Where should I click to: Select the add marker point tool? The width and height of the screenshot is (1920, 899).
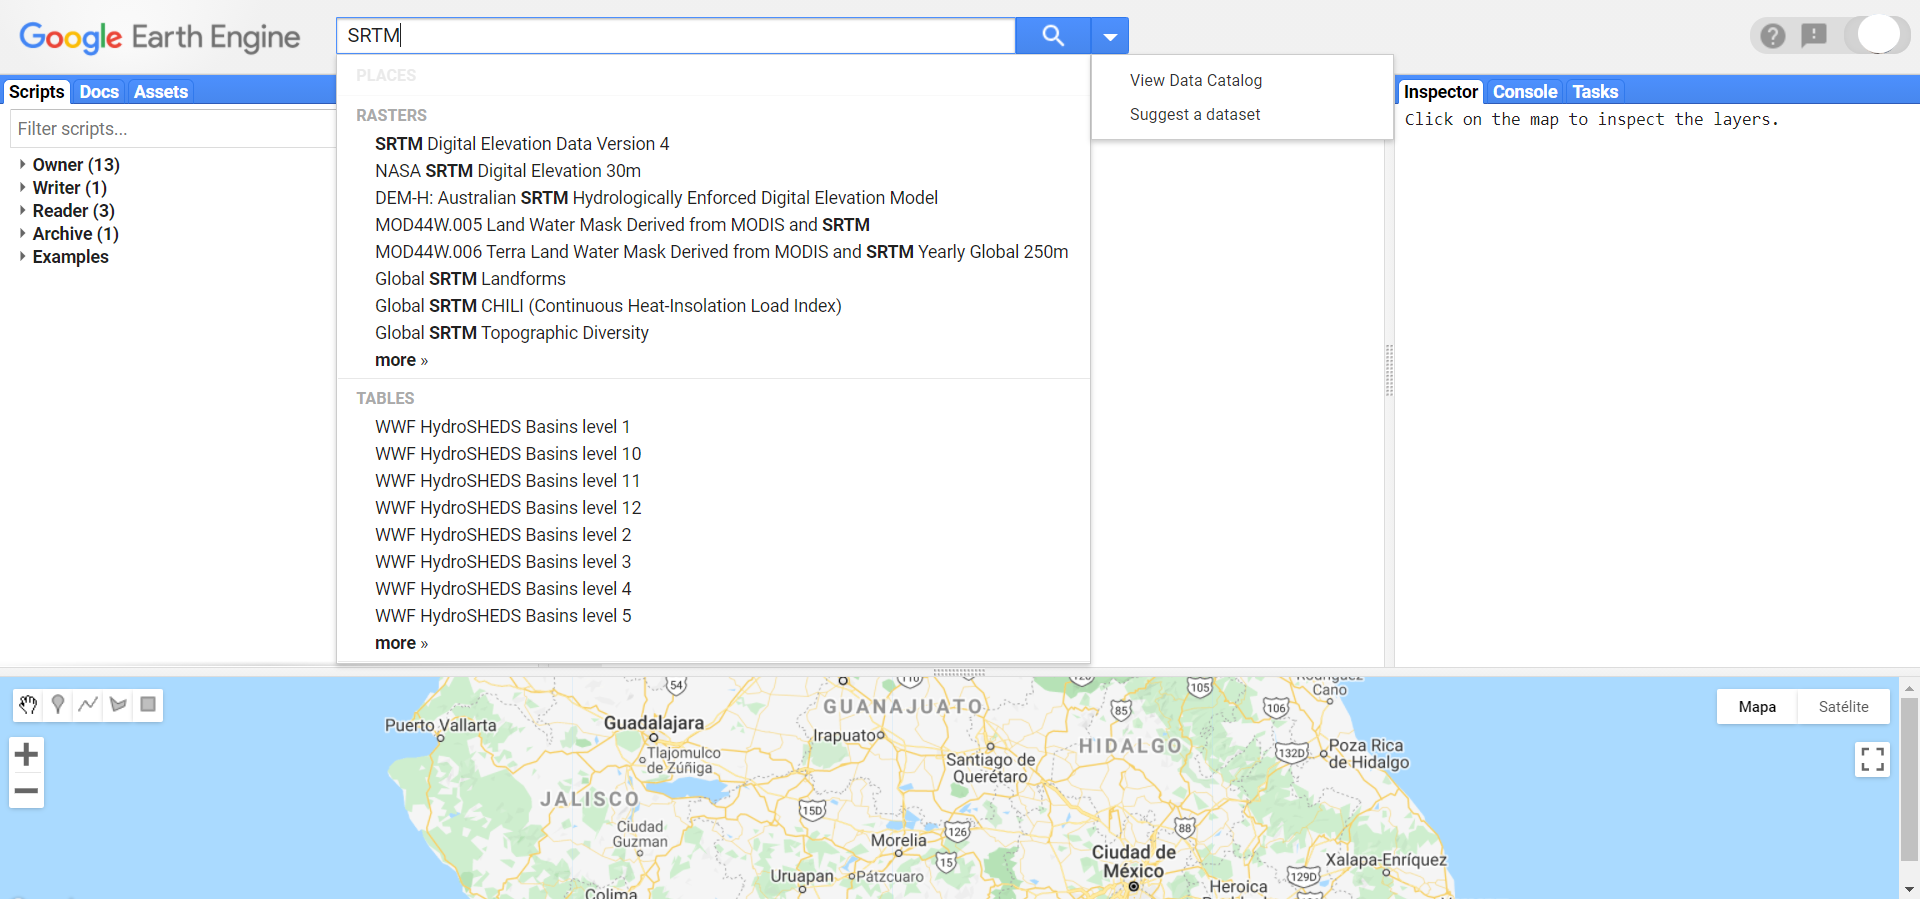pos(58,705)
